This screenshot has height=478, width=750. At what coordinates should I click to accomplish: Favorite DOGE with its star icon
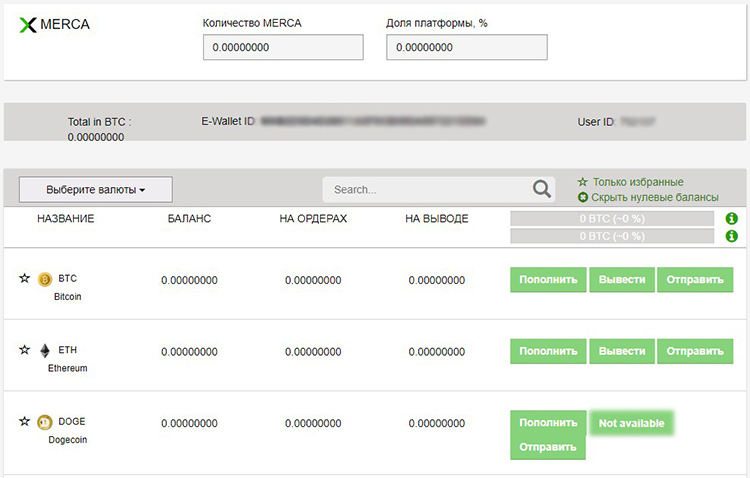click(x=24, y=421)
